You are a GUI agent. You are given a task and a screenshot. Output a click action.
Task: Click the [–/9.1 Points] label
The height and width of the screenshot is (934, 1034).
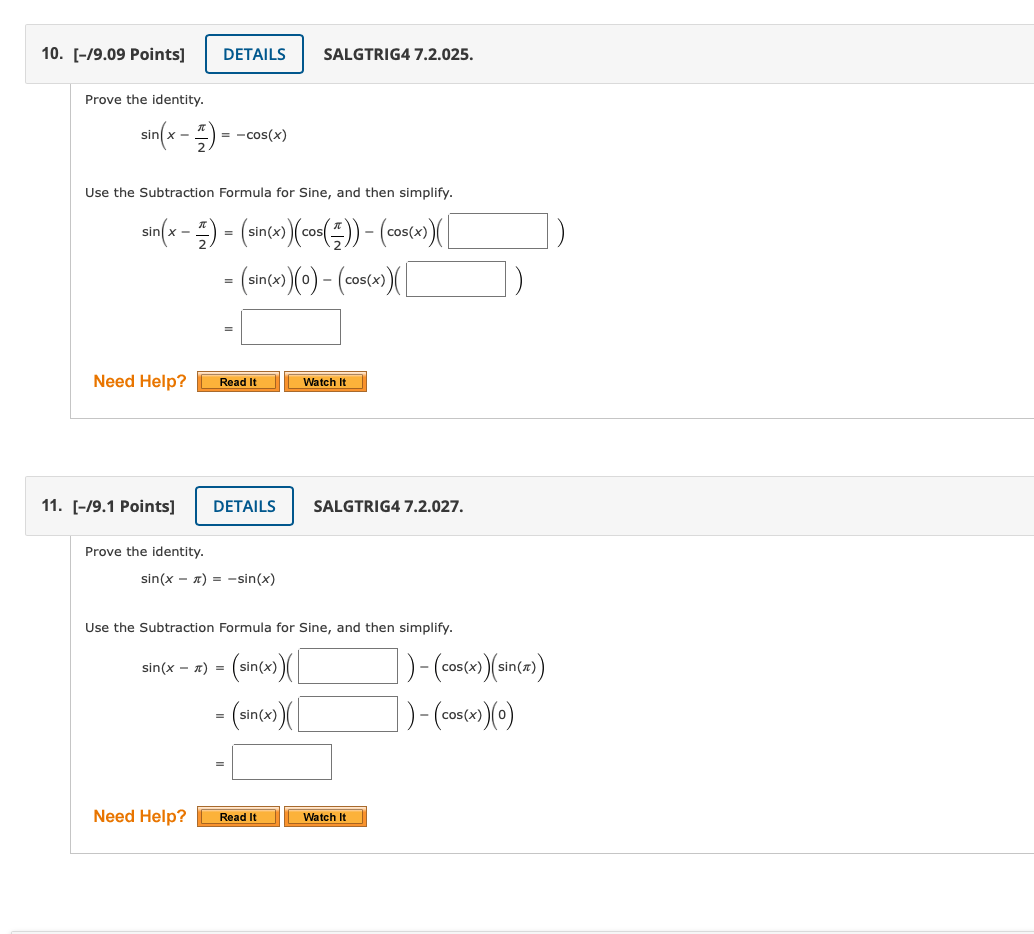pos(124,507)
